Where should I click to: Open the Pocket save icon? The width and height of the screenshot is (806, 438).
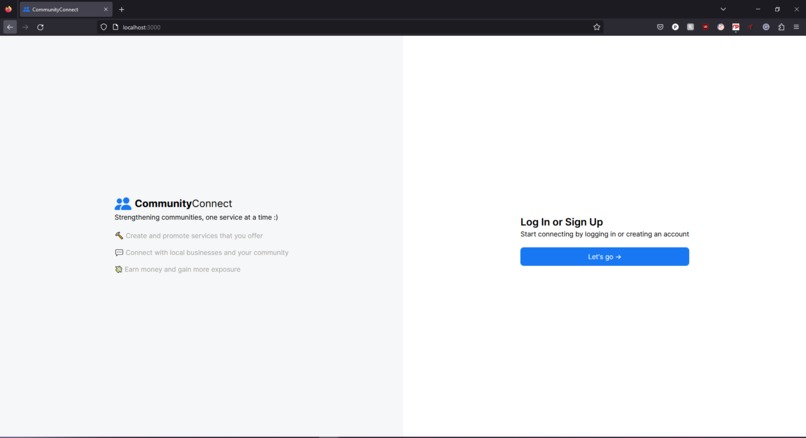(660, 27)
